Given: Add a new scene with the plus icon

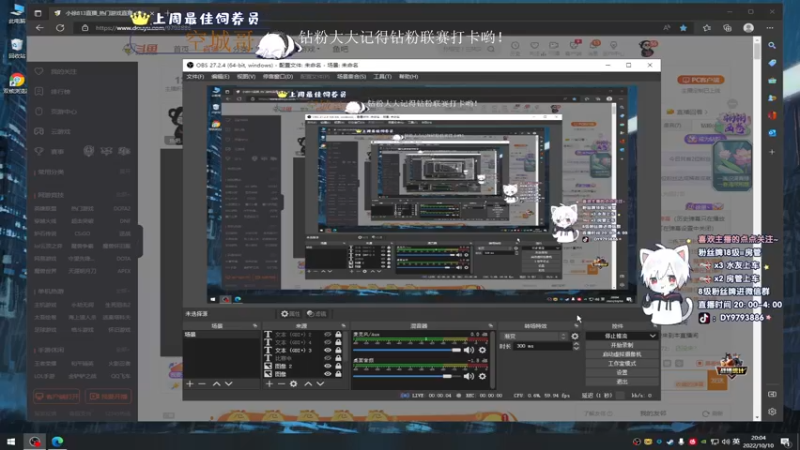Looking at the screenshot, I should tap(190, 384).
